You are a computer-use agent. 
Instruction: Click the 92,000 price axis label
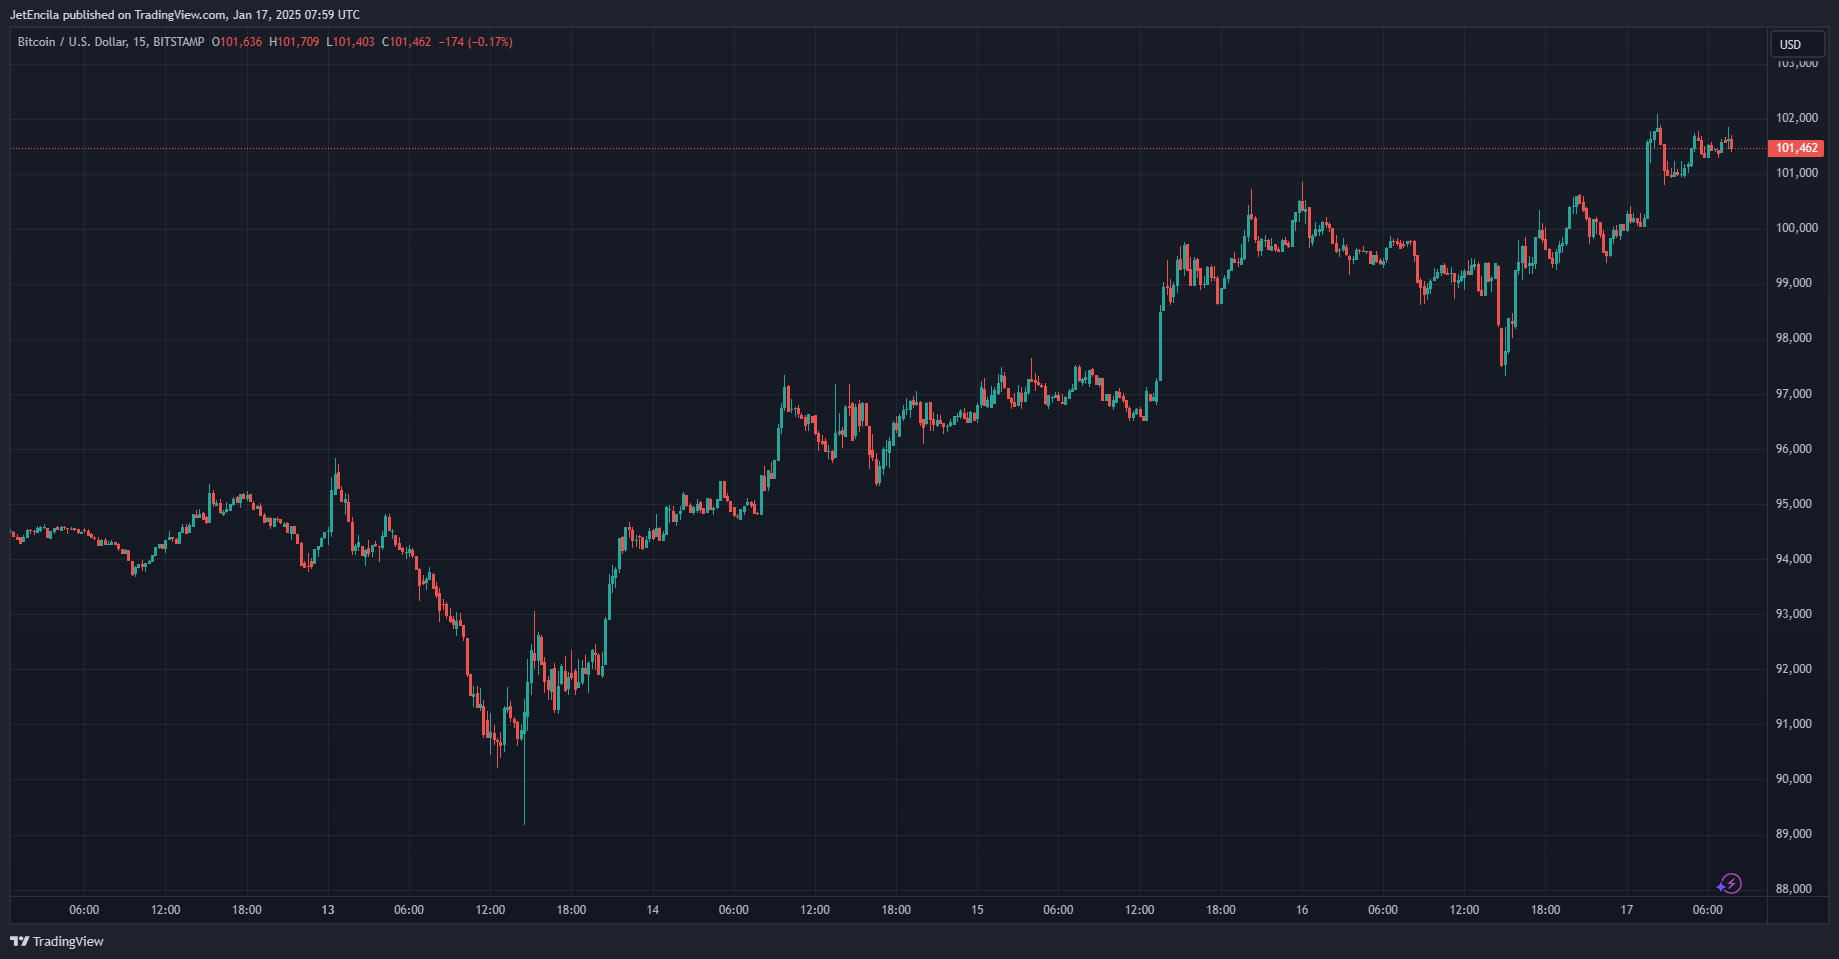[1794, 669]
